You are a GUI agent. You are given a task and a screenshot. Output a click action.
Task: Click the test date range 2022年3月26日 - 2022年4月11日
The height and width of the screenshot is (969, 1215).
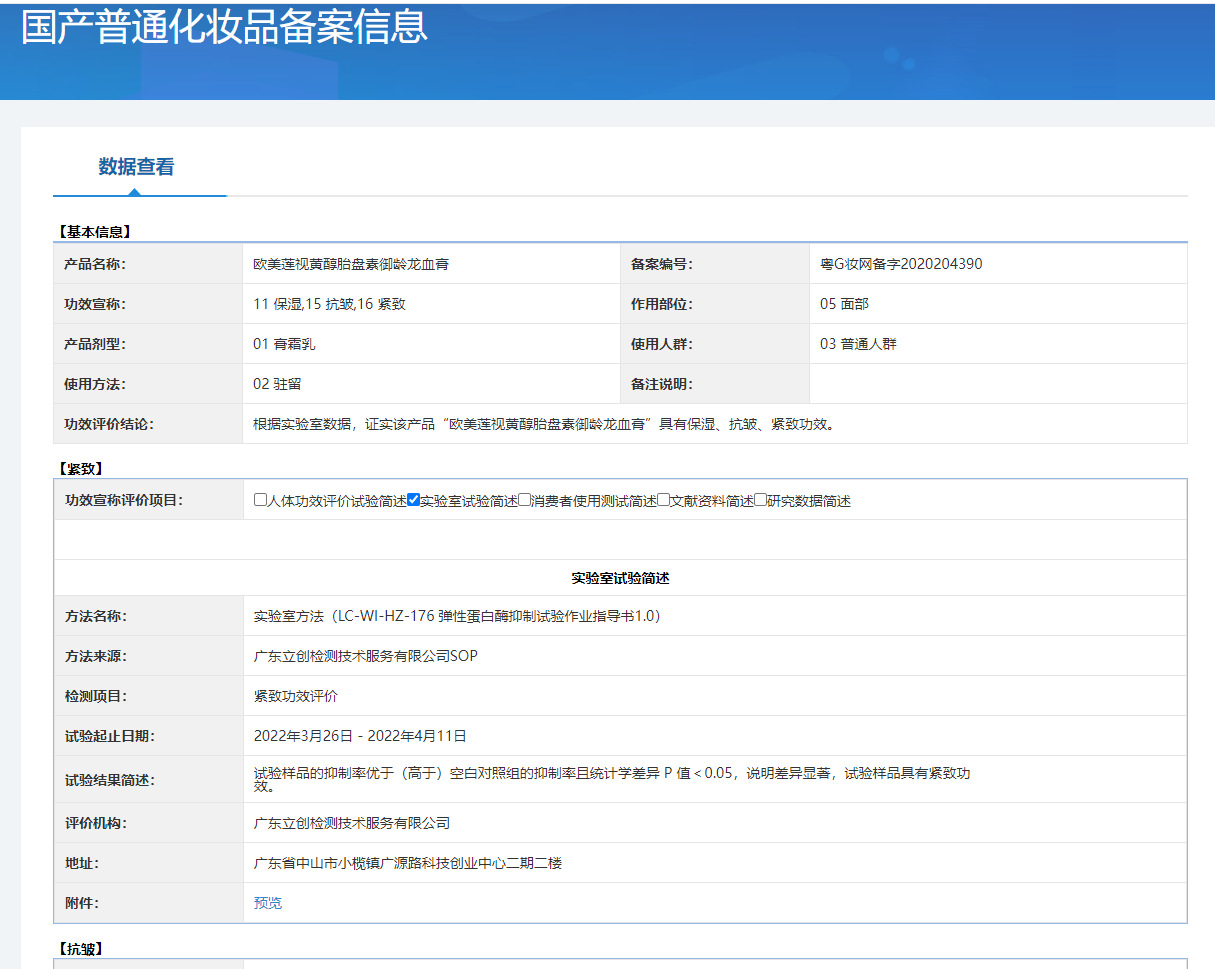[x=360, y=736]
